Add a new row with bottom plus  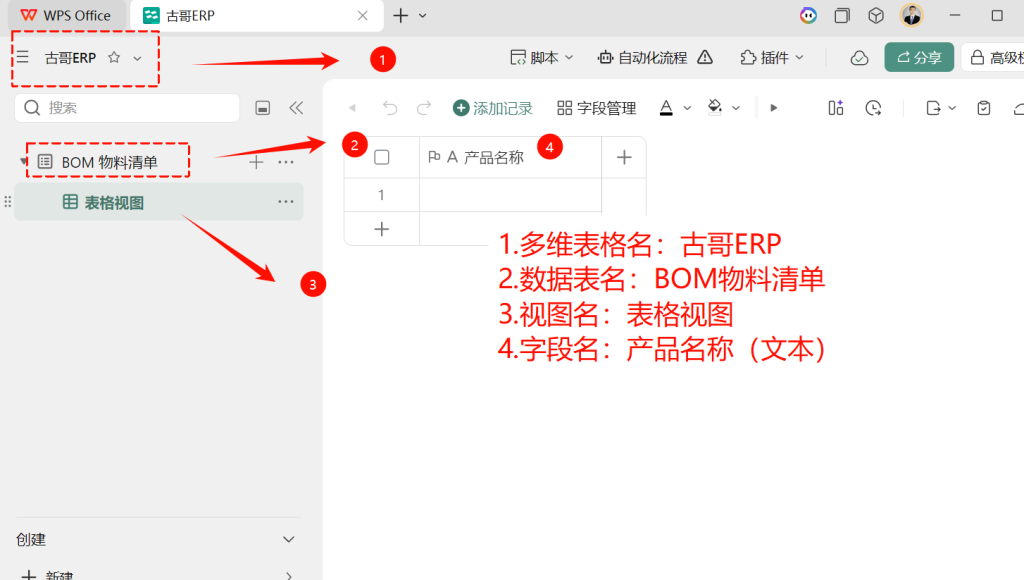tap(381, 229)
